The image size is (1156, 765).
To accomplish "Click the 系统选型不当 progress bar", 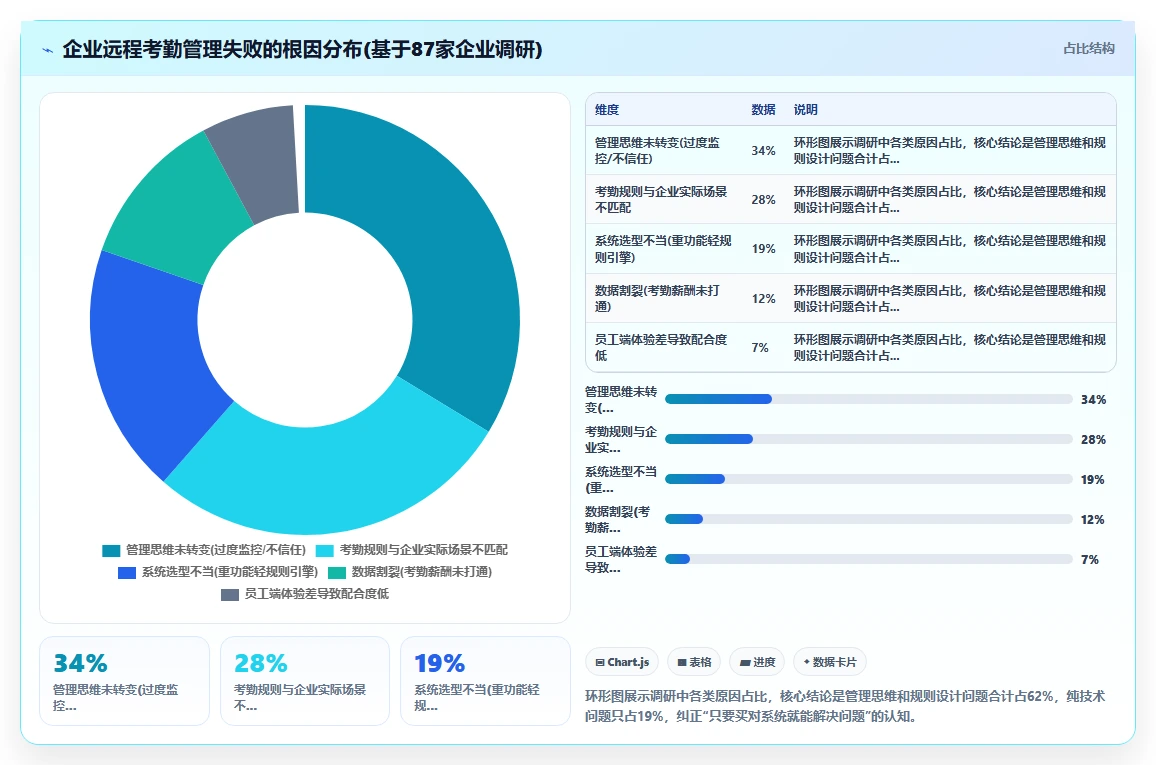I will point(868,479).
